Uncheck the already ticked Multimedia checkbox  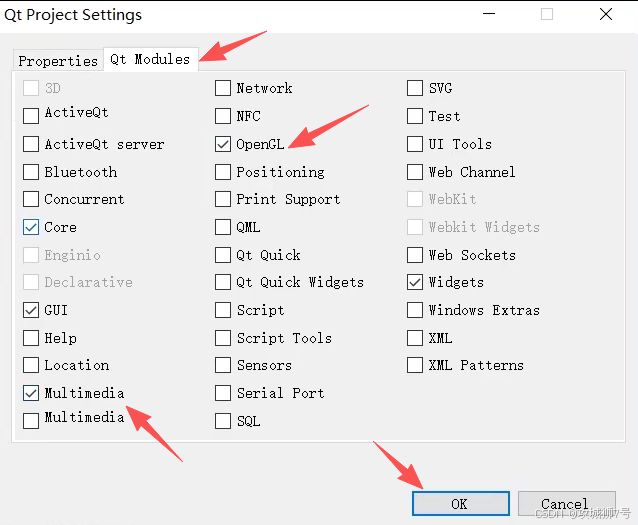click(31, 393)
